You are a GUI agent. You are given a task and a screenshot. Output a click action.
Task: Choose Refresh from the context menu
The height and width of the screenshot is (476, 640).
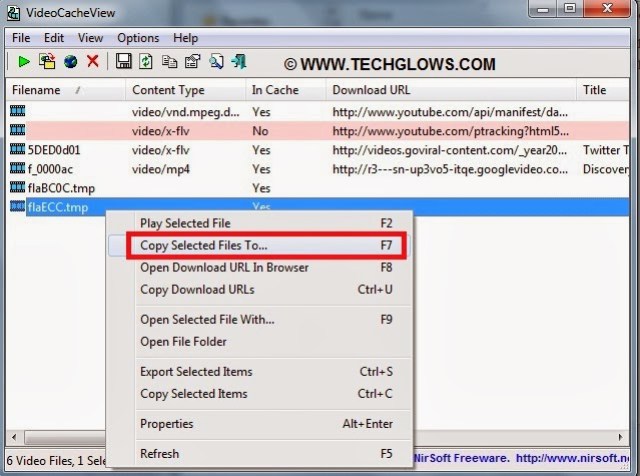[261, 454]
